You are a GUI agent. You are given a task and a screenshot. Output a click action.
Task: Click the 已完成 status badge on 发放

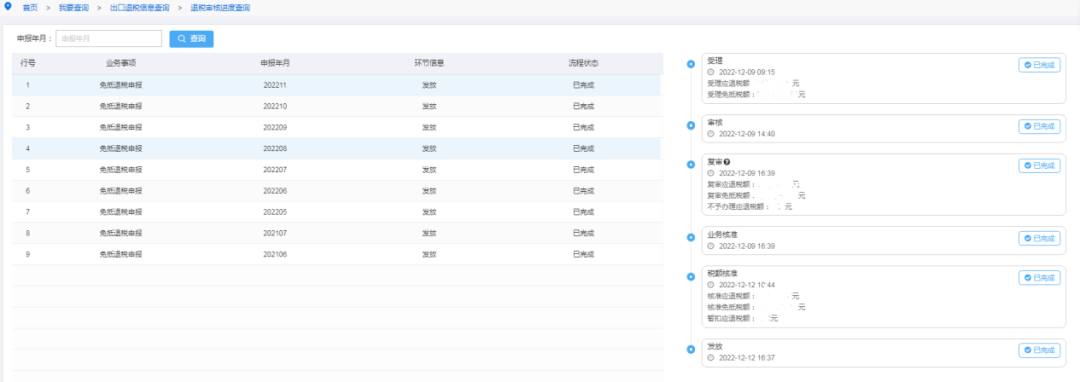(x=1039, y=350)
